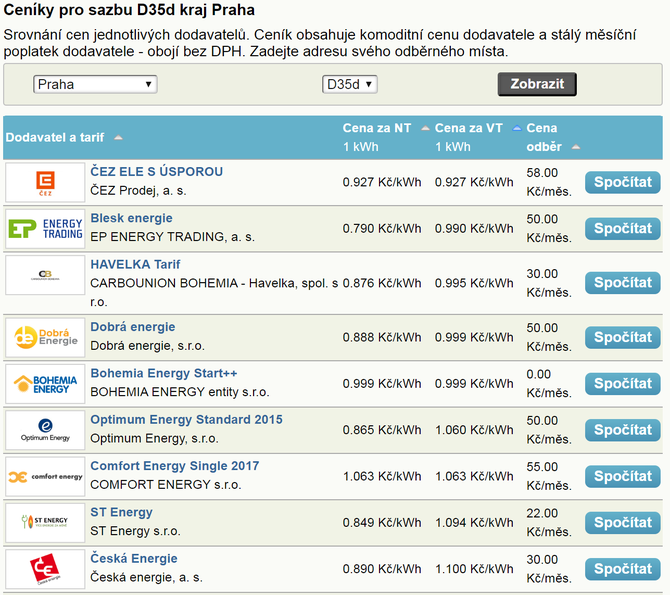Select the BOHEMIA ENERGY entity s.r.o. text
Image resolution: width=670 pixels, height=595 pixels.
click(179, 392)
